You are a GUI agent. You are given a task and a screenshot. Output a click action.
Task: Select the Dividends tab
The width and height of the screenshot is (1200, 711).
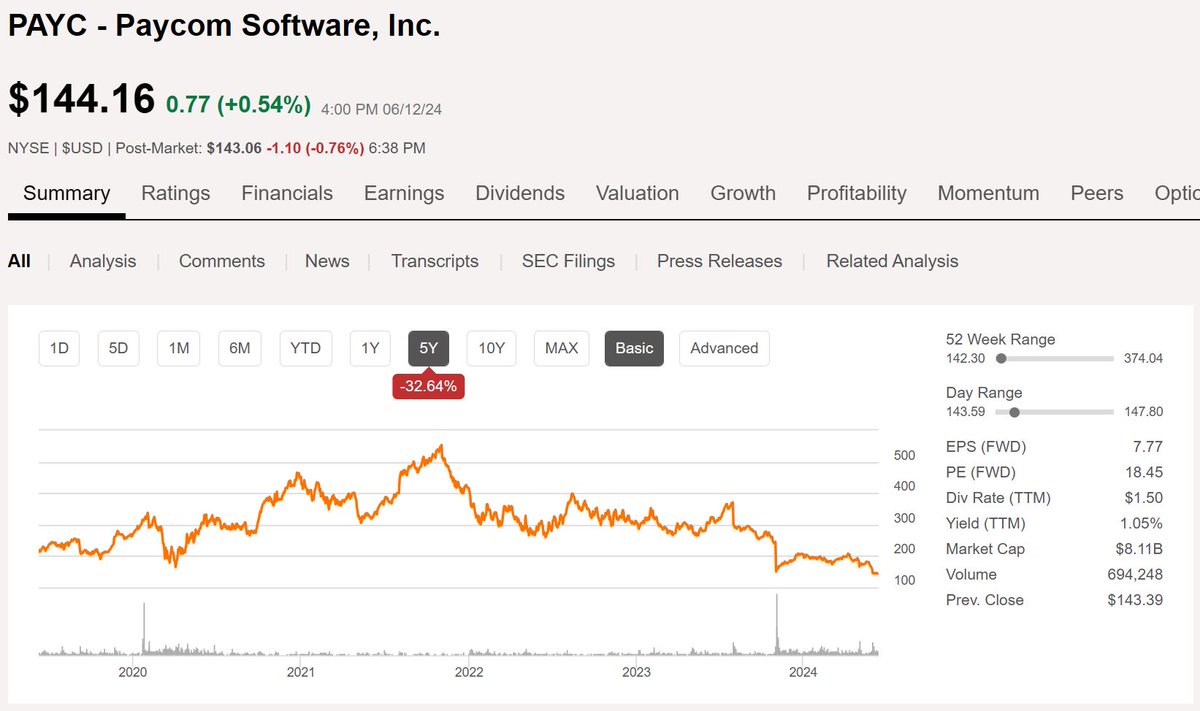click(x=520, y=193)
